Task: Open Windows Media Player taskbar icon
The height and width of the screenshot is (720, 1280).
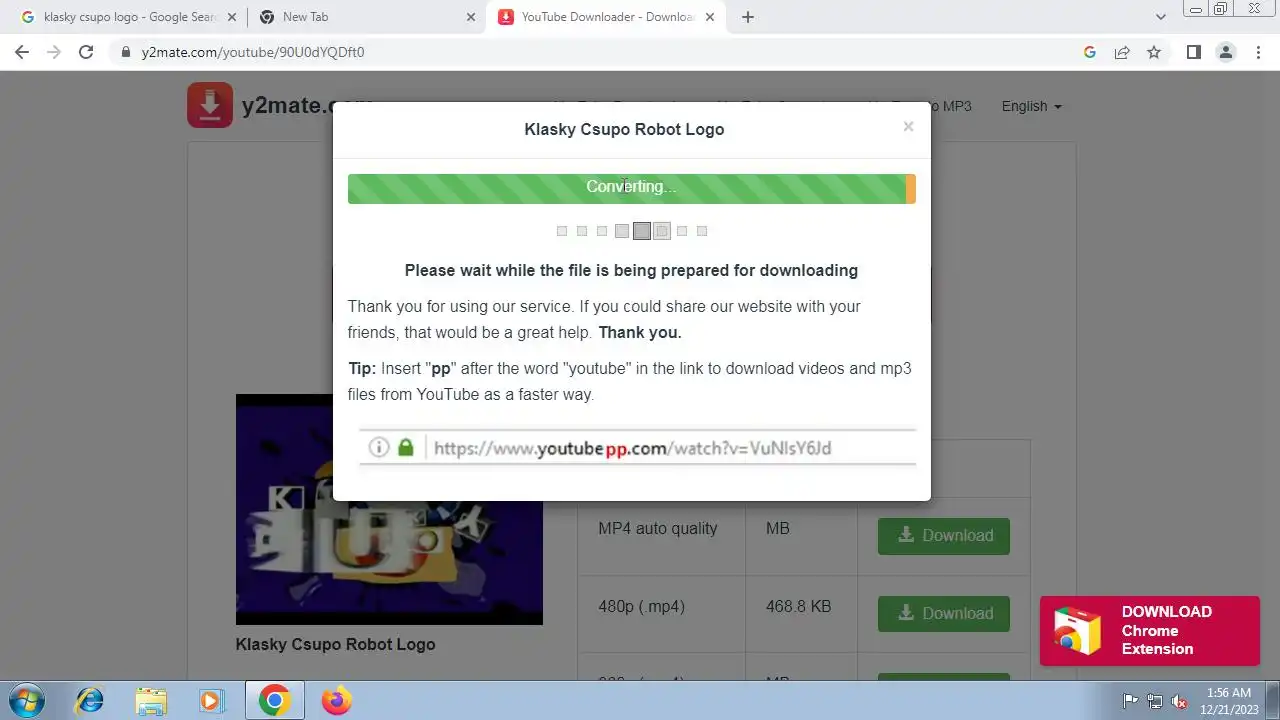Action: [x=212, y=701]
